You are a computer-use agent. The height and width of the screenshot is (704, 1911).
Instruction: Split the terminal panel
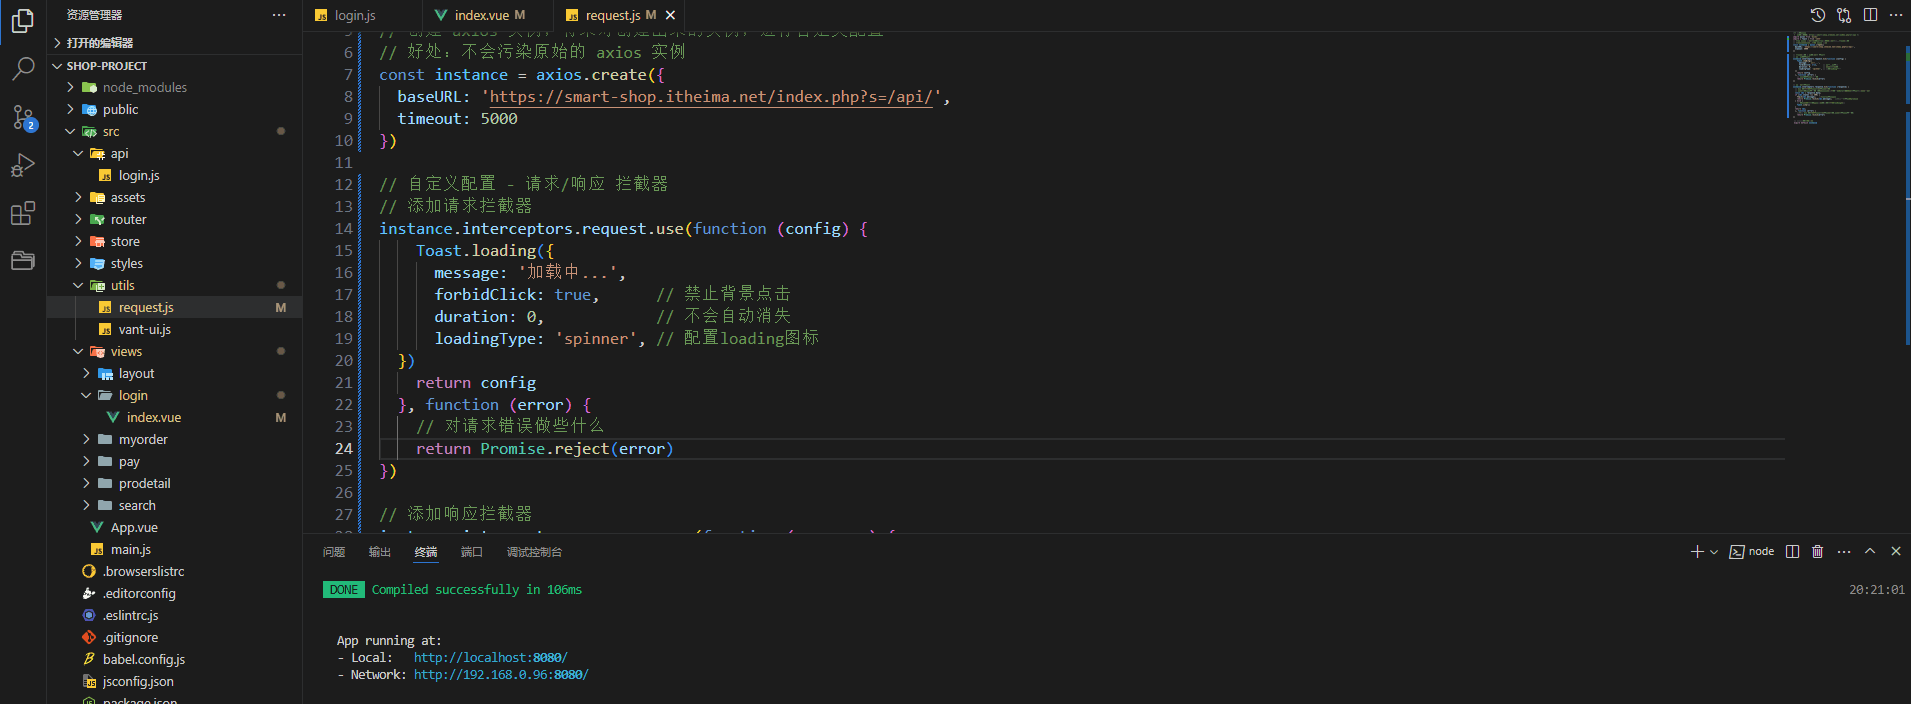tap(1793, 551)
